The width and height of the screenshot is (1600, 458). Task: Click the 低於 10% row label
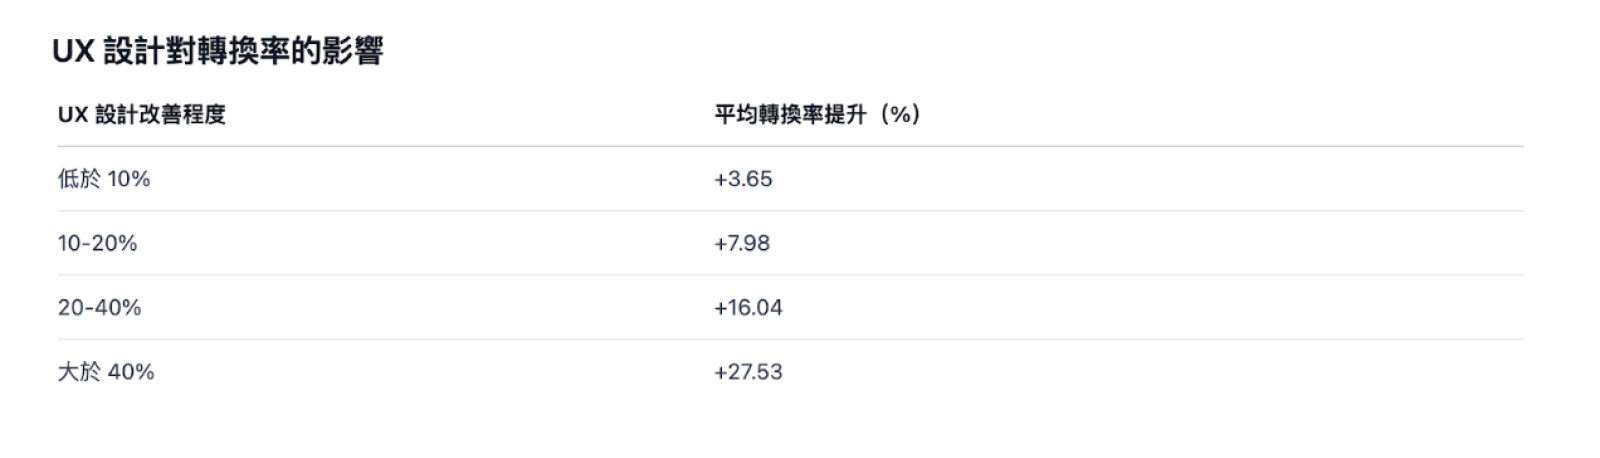point(104,179)
